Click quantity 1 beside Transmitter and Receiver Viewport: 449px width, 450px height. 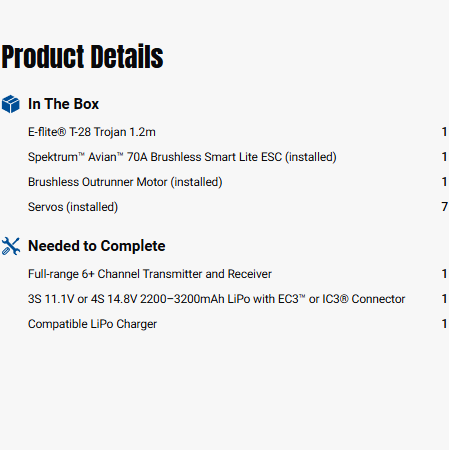point(444,274)
